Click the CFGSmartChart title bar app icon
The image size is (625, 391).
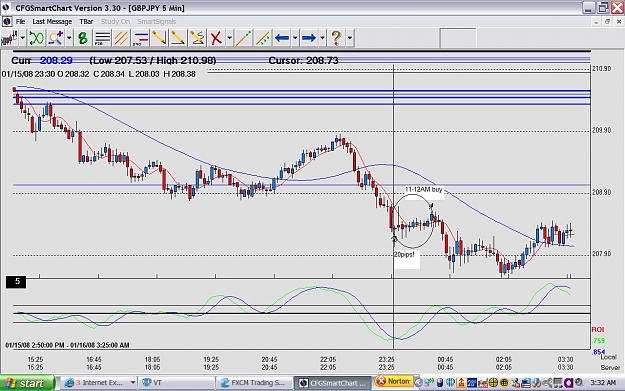tap(6, 8)
